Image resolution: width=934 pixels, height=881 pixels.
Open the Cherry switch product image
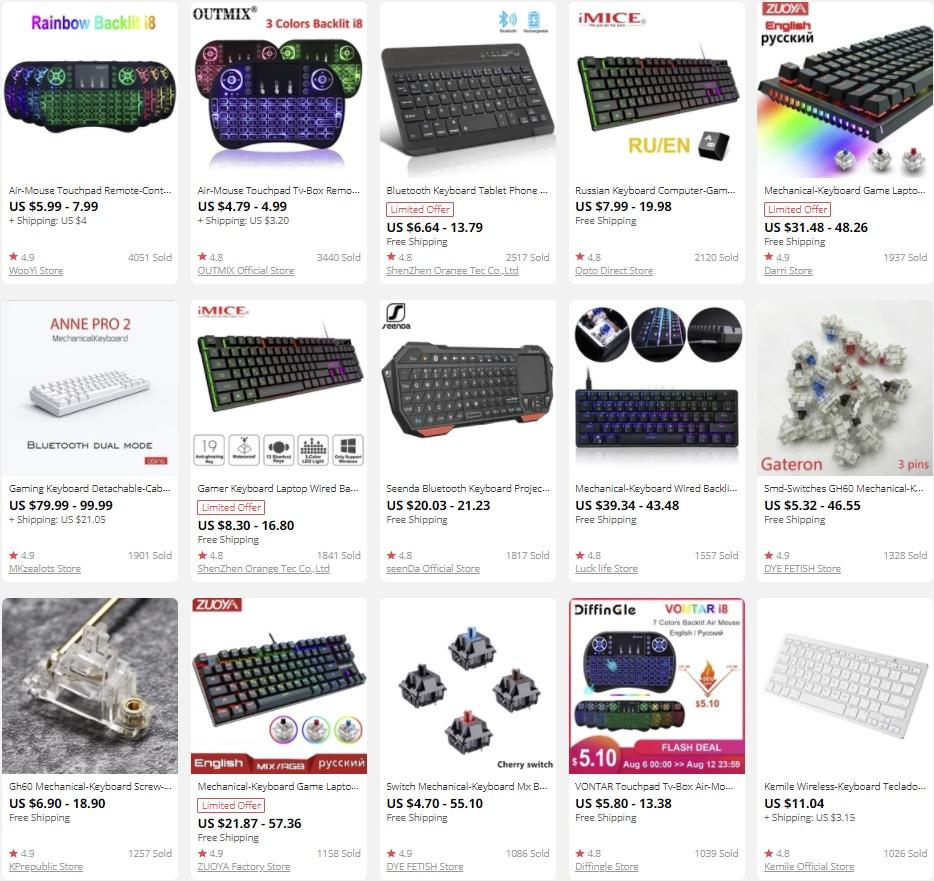tap(468, 686)
